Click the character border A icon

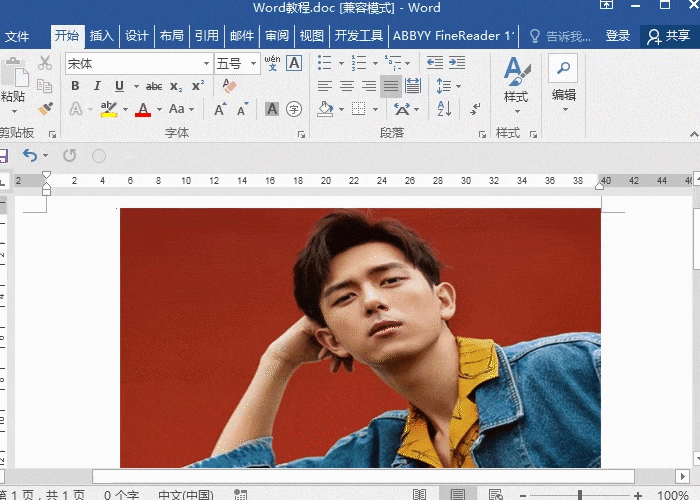(x=294, y=63)
